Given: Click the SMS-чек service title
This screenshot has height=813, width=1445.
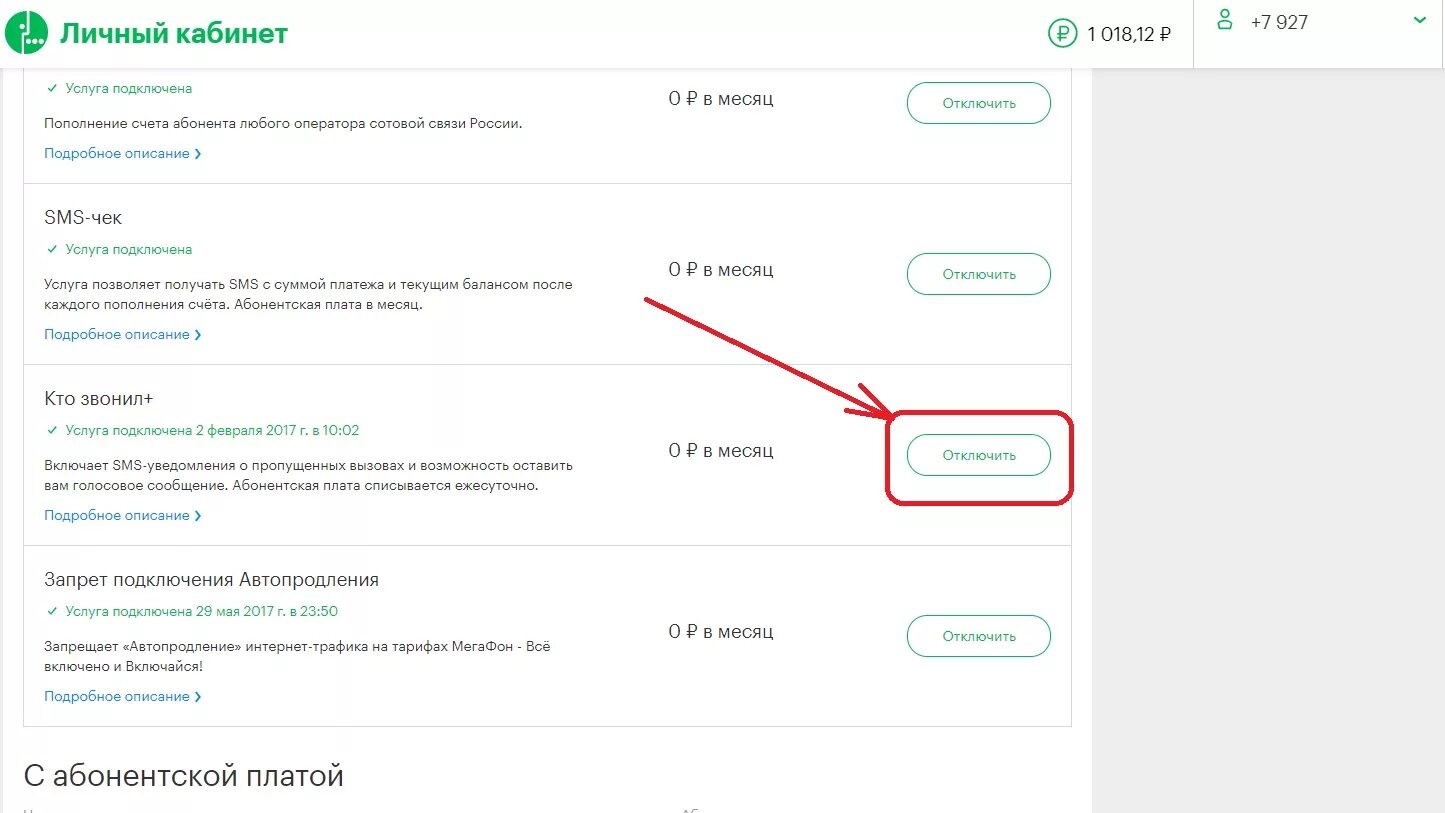Looking at the screenshot, I should (83, 217).
